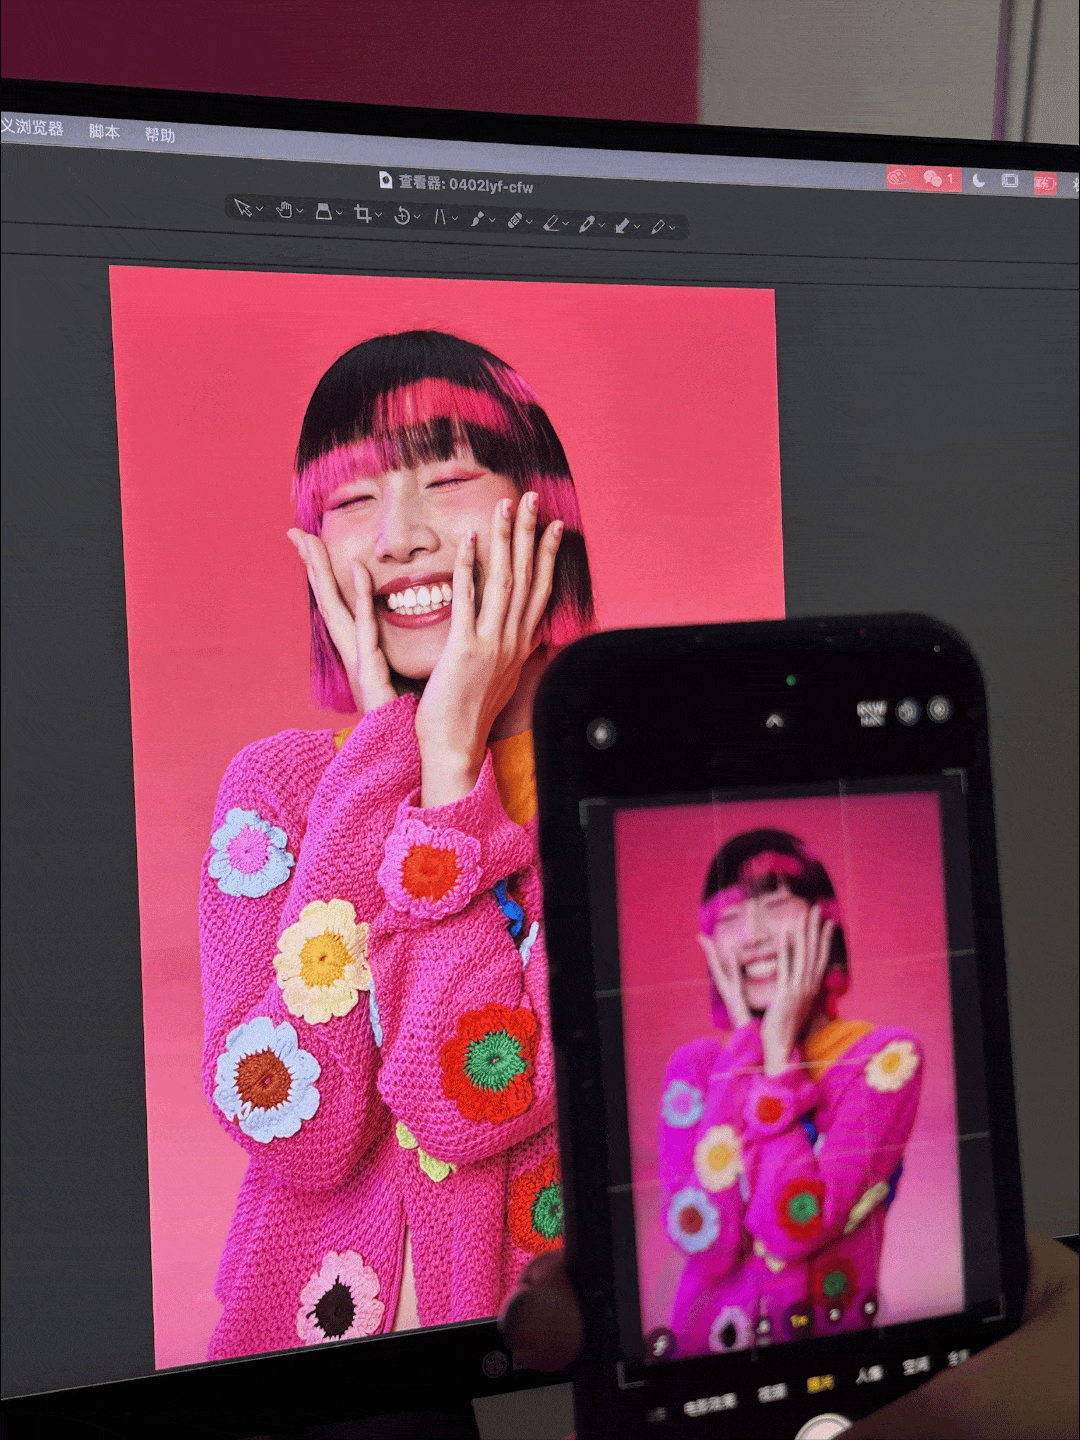Image resolution: width=1080 pixels, height=1440 pixels.
Task: Select the Crop tool
Action: coord(362,213)
